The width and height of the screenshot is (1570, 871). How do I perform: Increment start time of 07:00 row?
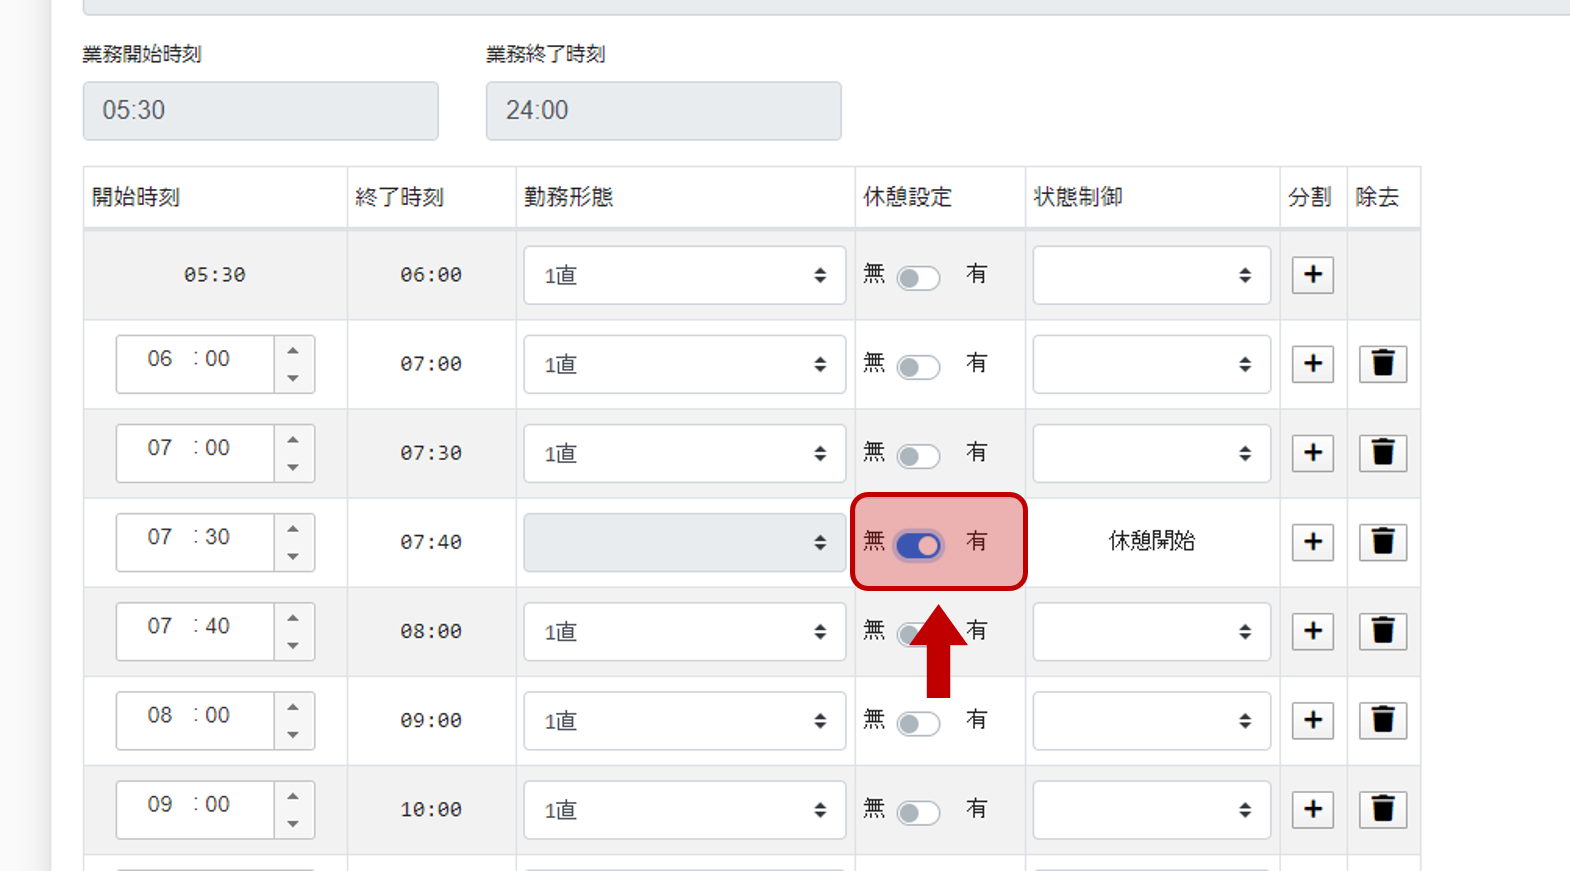[x=293, y=440]
